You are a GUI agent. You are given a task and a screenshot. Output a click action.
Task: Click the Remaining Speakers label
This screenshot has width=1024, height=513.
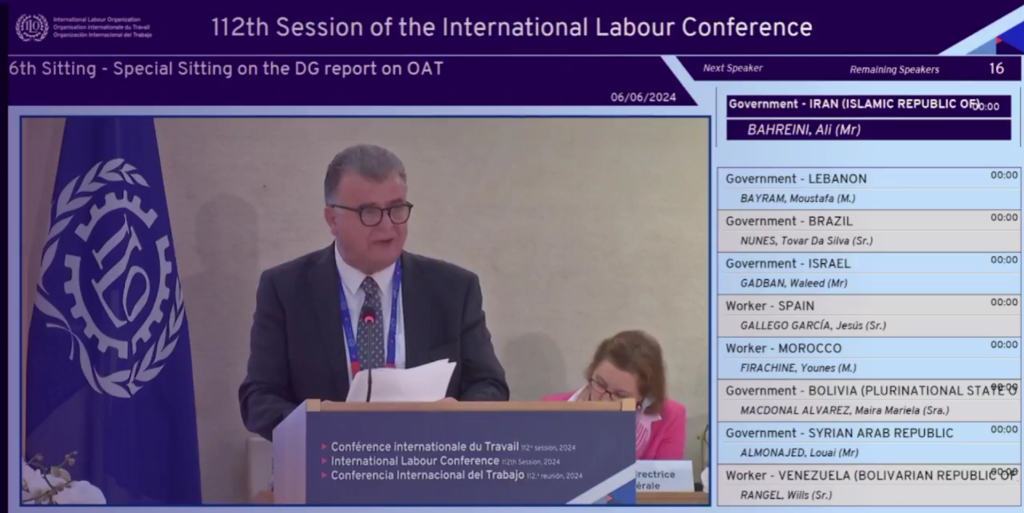pyautogui.click(x=894, y=70)
